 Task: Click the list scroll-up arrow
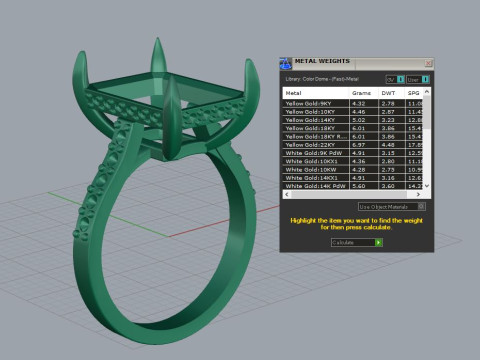click(x=427, y=92)
